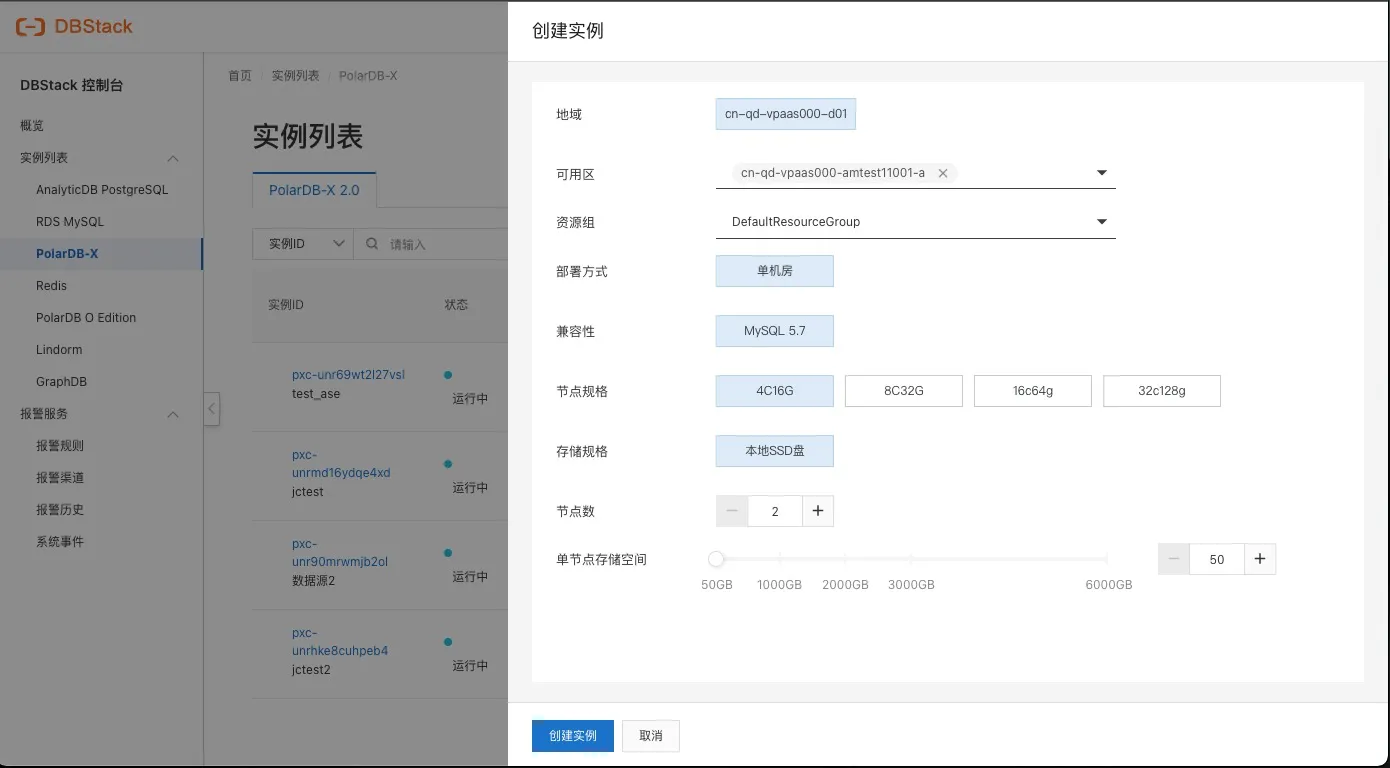The image size is (1390, 768).
Task: Open GraphDB in sidebar
Action: pos(61,381)
